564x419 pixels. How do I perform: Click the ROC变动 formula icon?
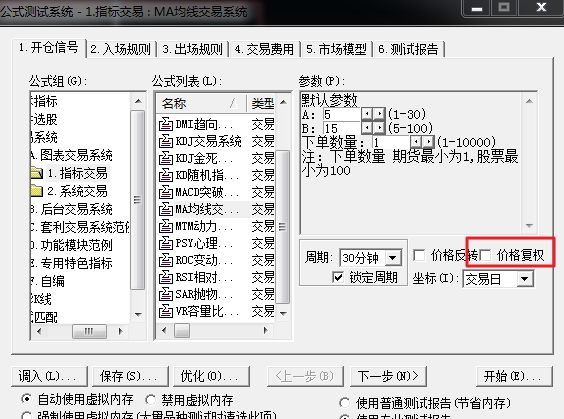point(165,260)
